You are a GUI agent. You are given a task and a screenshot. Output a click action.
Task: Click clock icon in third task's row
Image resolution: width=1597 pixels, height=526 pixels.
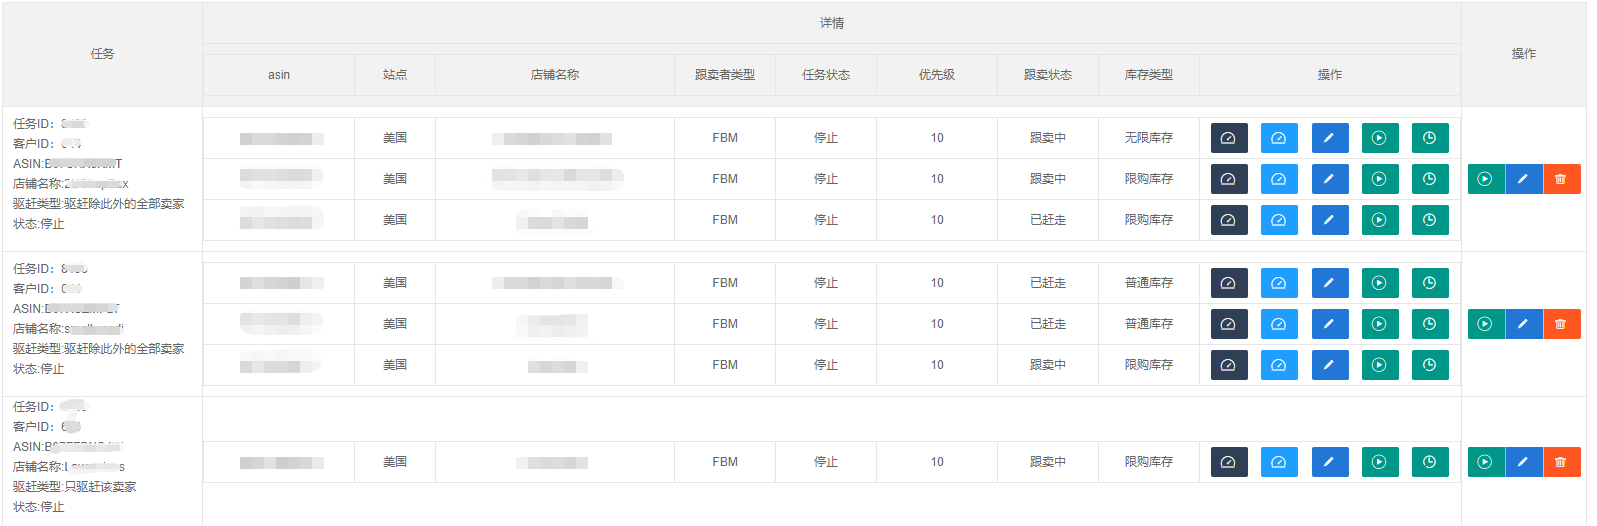(x=1430, y=462)
